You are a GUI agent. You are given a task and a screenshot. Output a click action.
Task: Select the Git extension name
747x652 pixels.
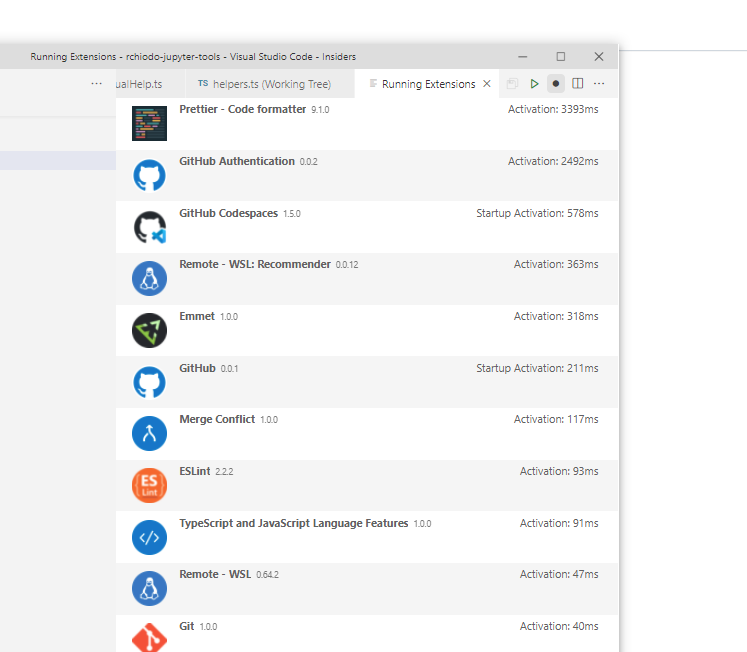point(186,626)
